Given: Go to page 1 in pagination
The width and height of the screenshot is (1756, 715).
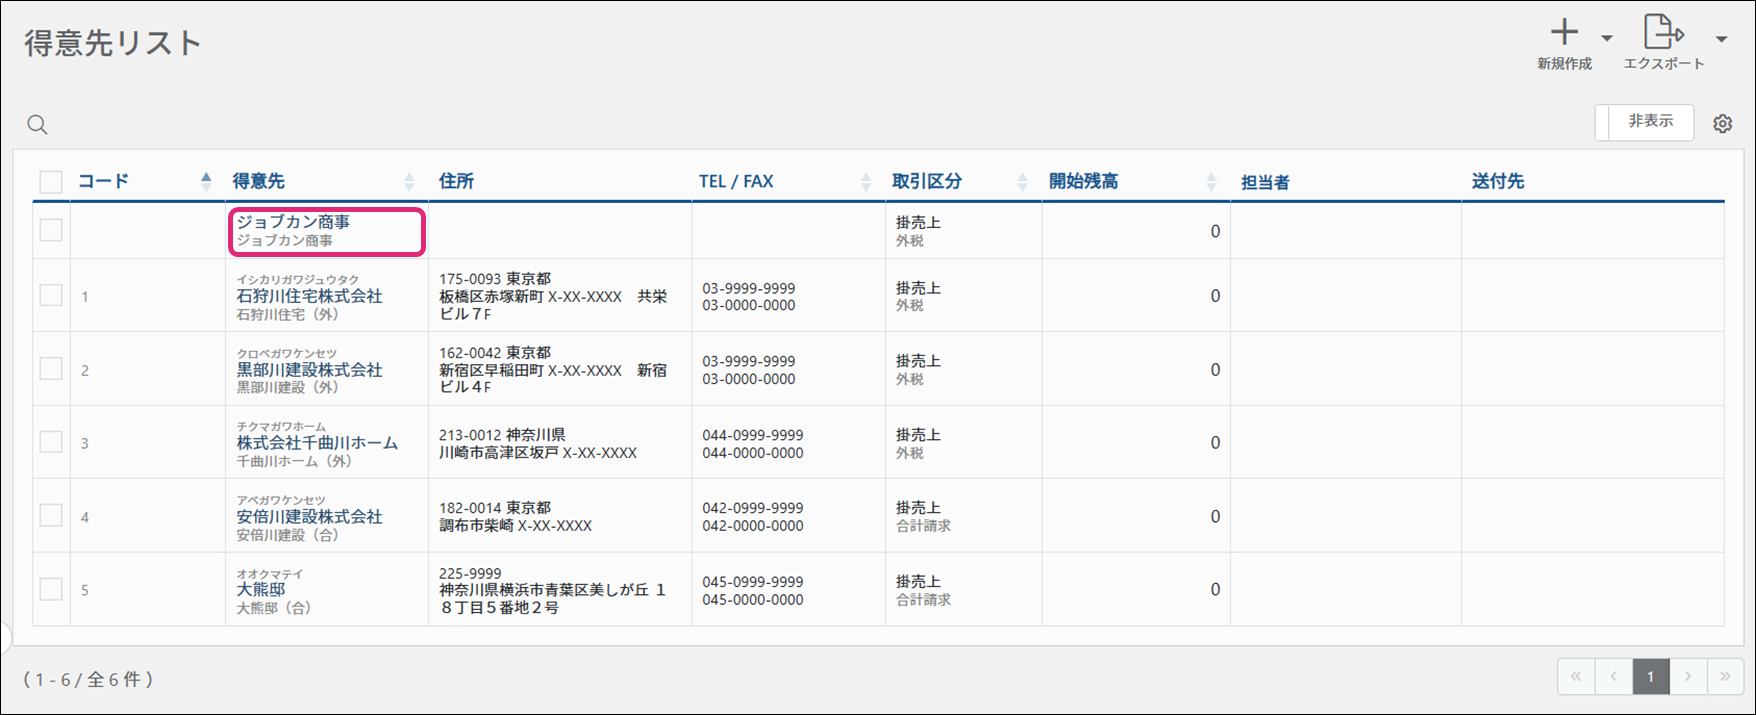Looking at the screenshot, I should coord(1650,677).
